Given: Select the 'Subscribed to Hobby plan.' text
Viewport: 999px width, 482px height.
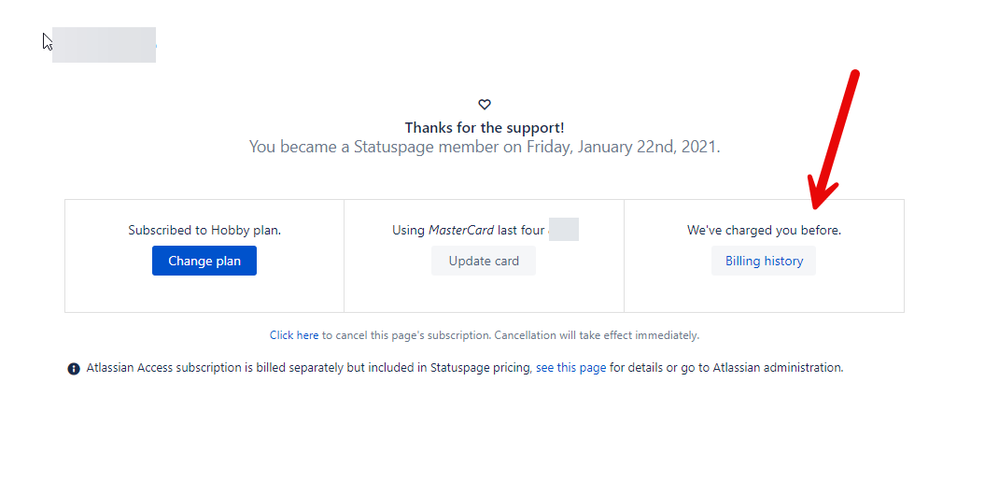Looking at the screenshot, I should coord(205,230).
